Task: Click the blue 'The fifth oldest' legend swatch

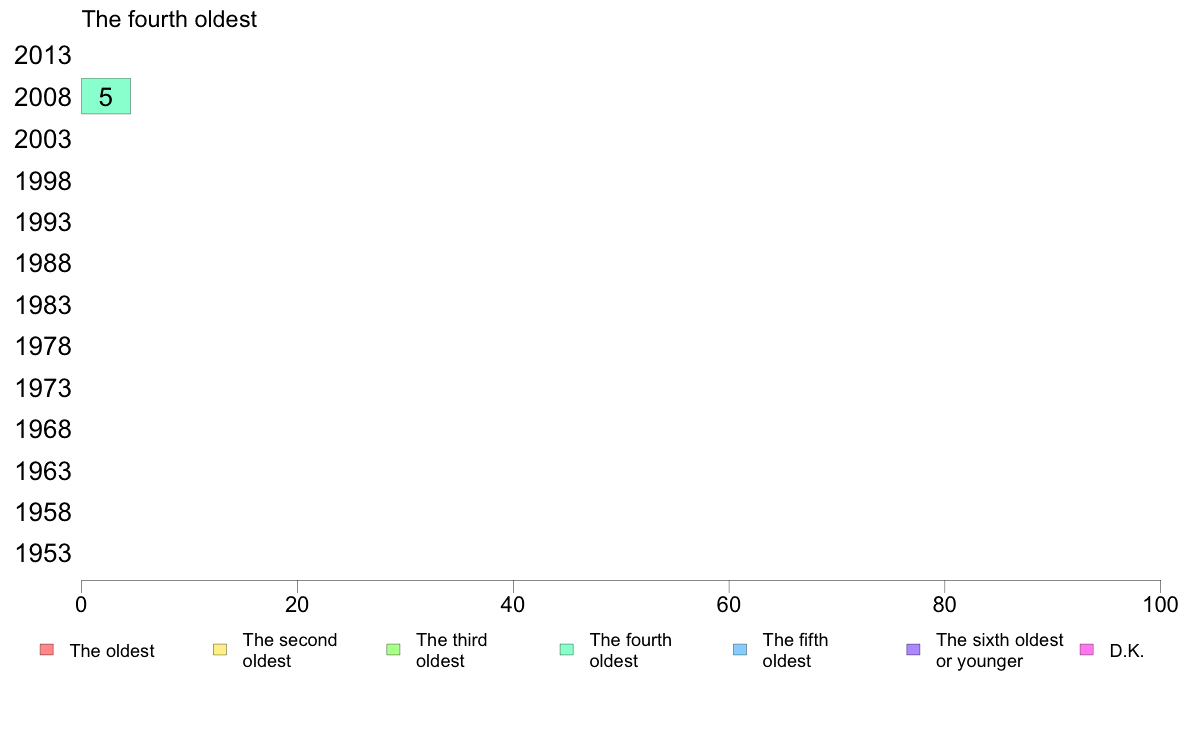Action: tap(740, 650)
